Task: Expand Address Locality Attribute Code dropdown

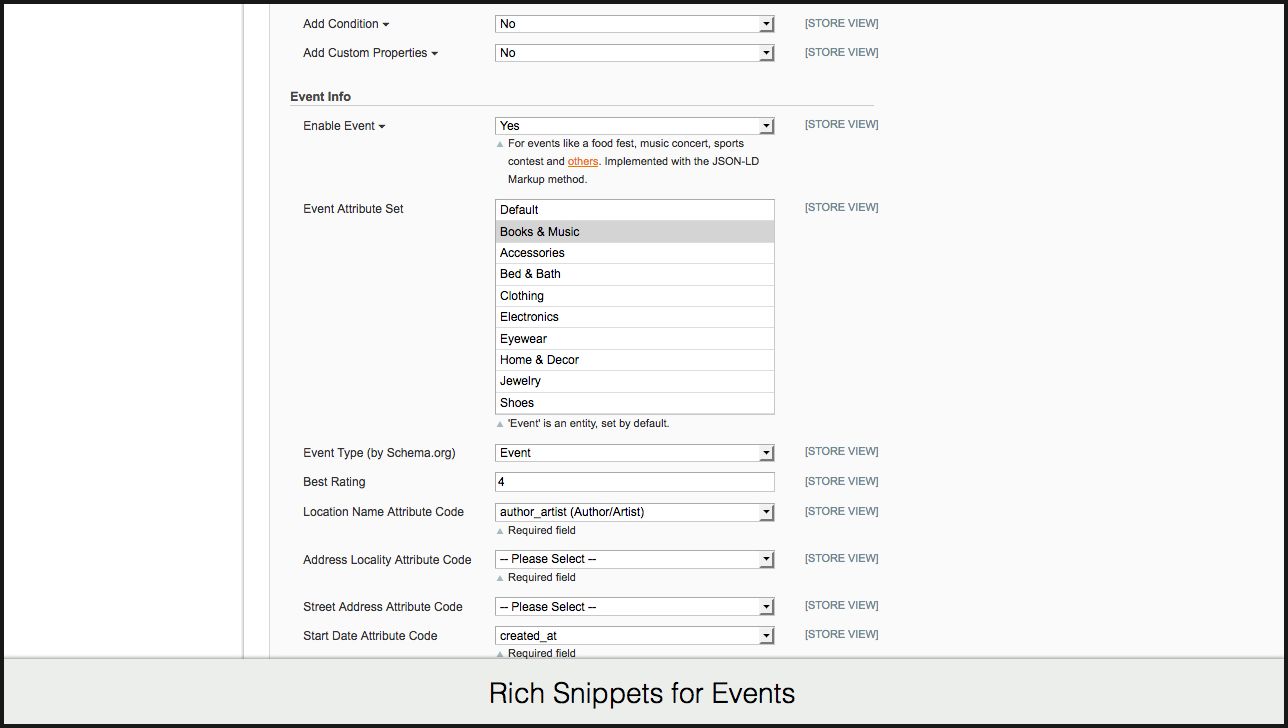Action: pos(634,559)
